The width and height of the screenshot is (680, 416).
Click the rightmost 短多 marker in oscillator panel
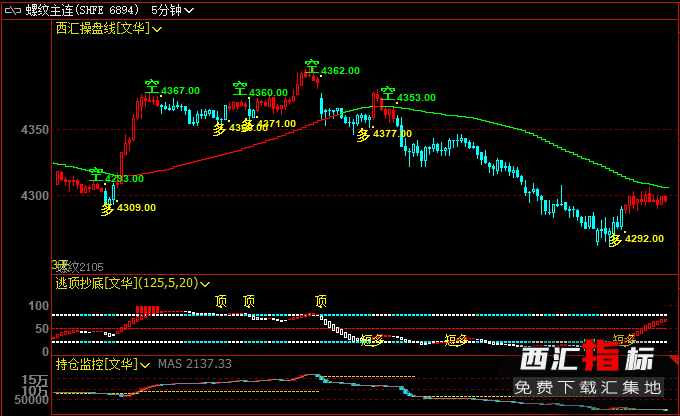click(624, 339)
